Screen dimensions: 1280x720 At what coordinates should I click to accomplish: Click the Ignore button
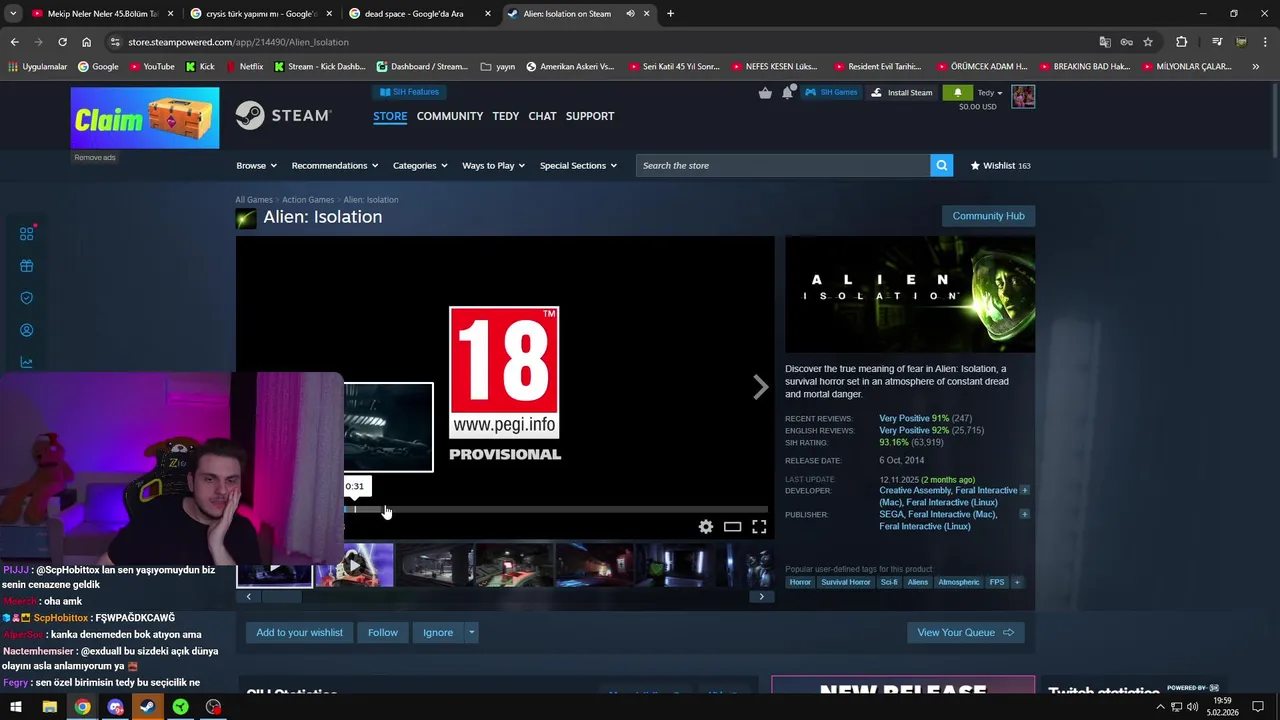click(x=438, y=632)
